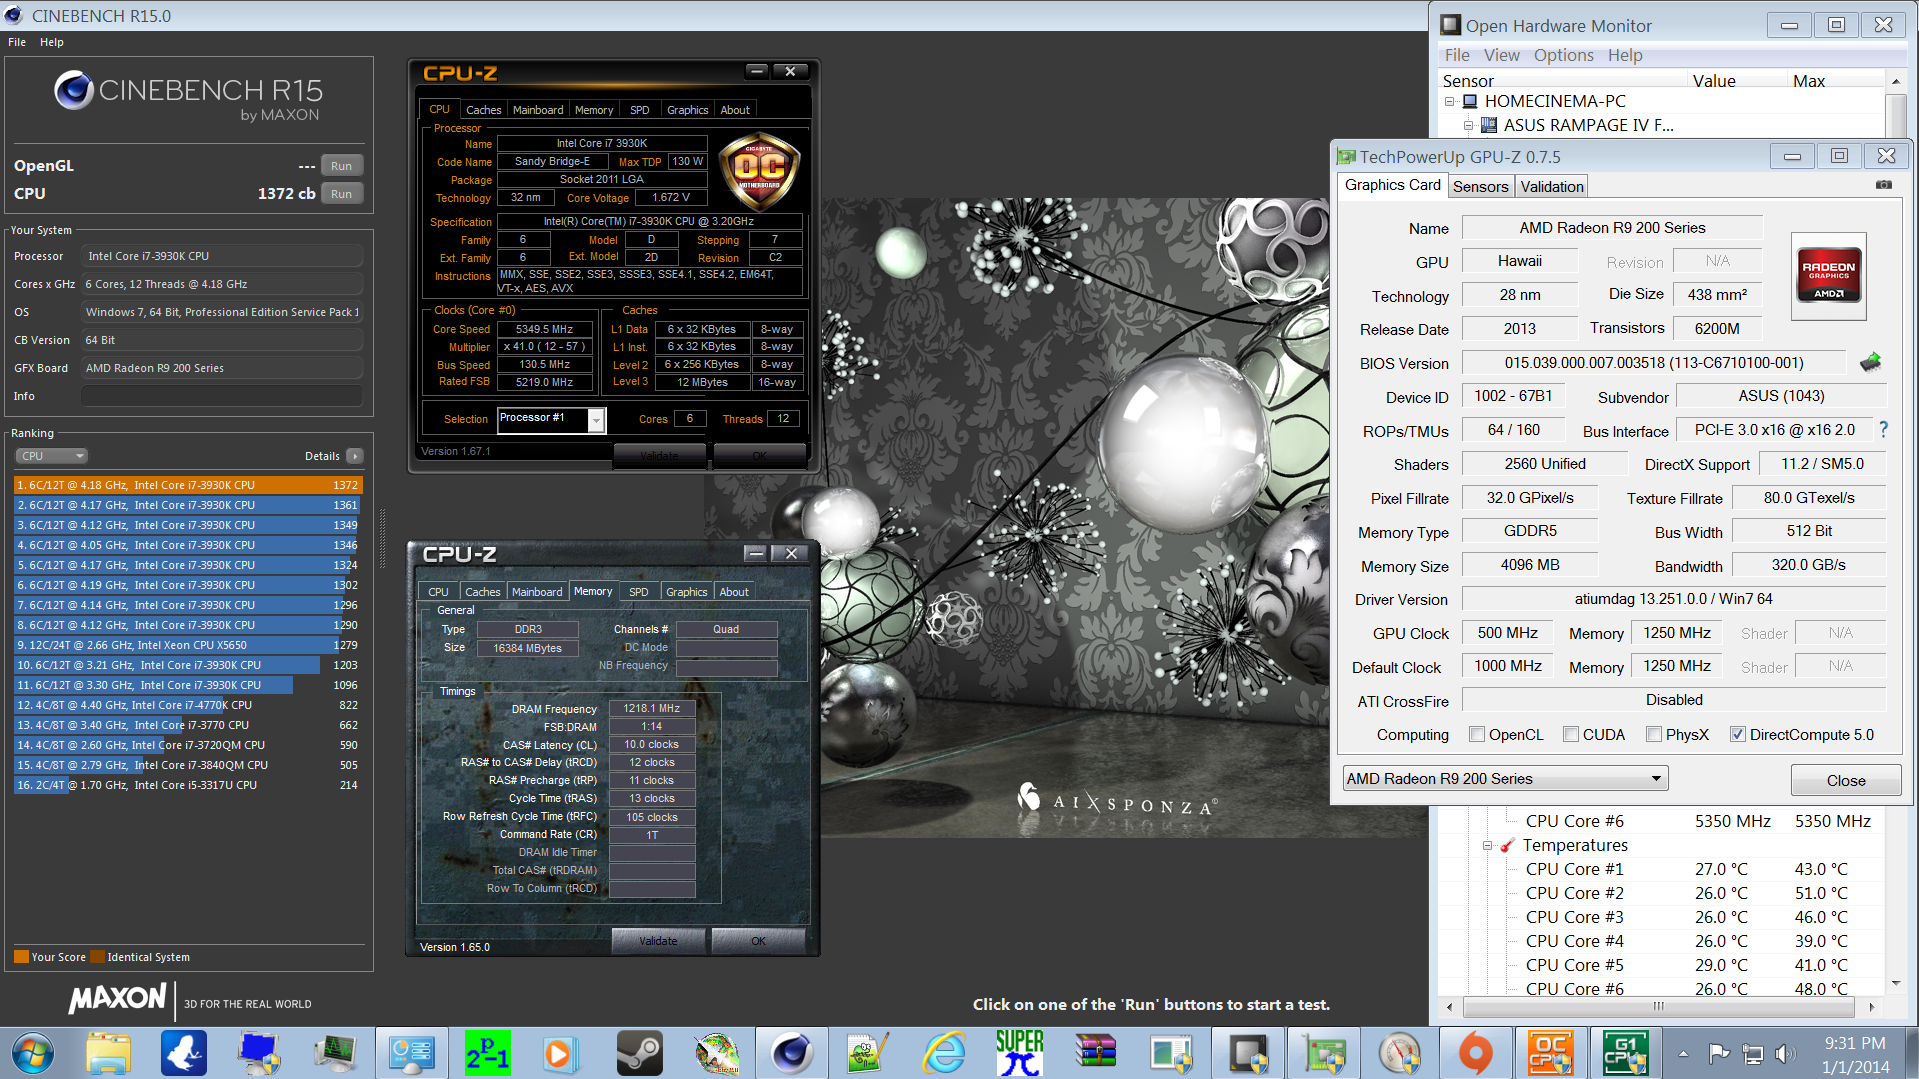Toggle the DirectCompute 5.0 checkbox
This screenshot has width=1919, height=1079.
pyautogui.click(x=1738, y=734)
